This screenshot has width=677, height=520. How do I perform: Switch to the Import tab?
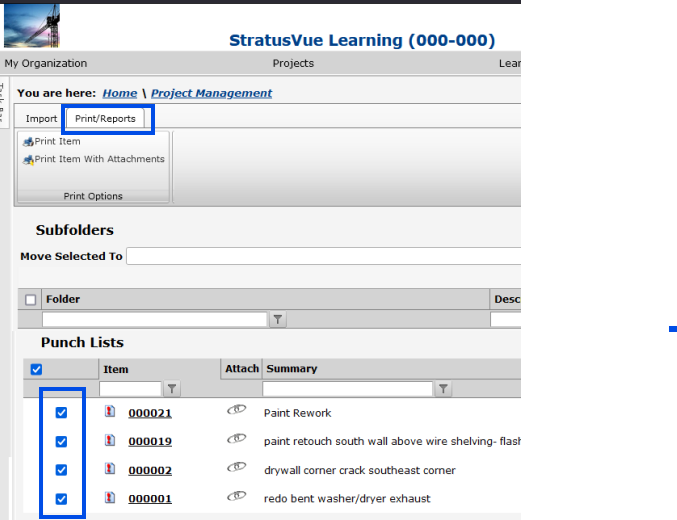(x=41, y=119)
